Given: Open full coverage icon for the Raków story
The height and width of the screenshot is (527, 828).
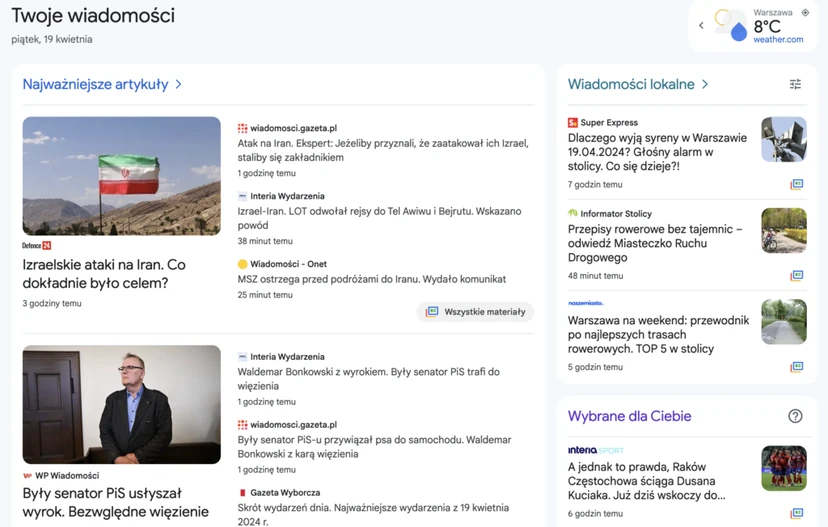Looking at the screenshot, I should tap(797, 513).
